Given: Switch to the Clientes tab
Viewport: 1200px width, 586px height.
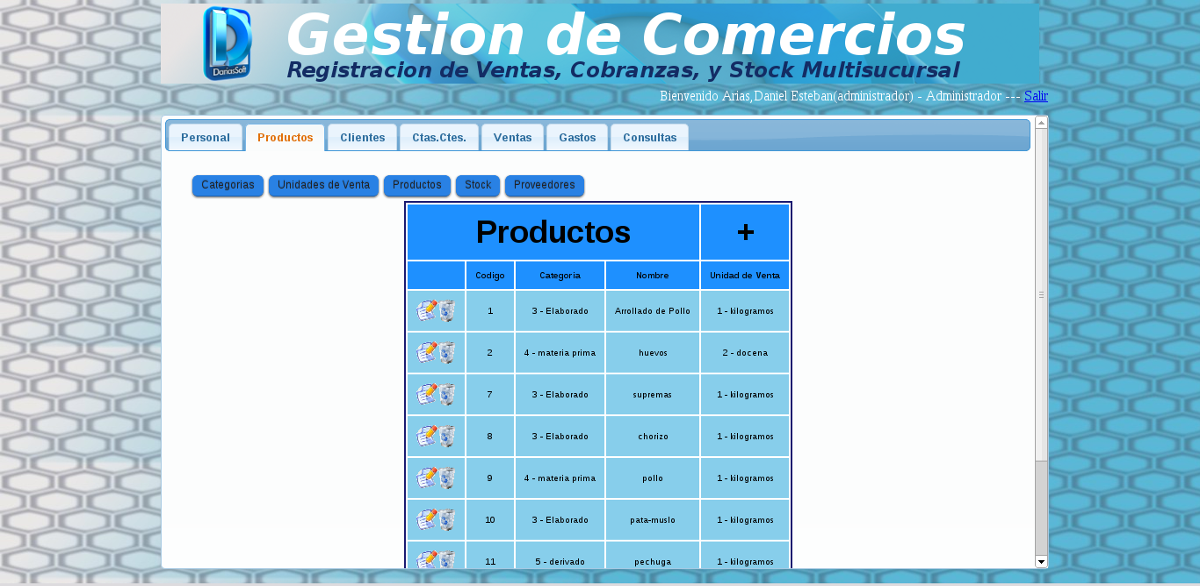Looking at the screenshot, I should click(x=362, y=137).
